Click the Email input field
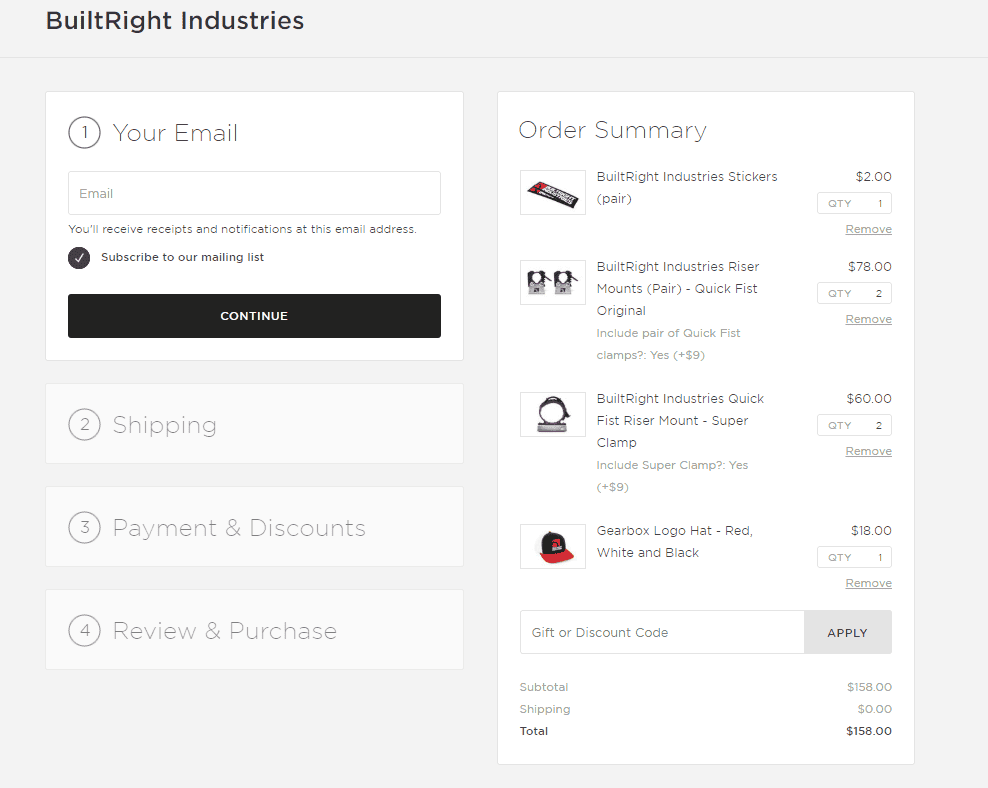The width and height of the screenshot is (988, 788). [x=254, y=193]
